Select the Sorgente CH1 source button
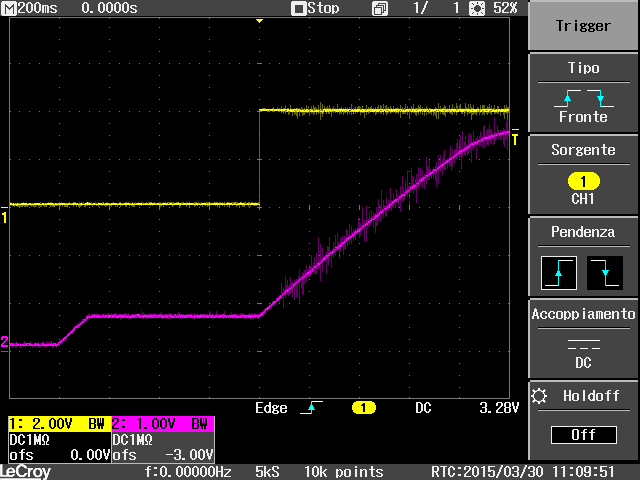The width and height of the screenshot is (640, 480). coord(583,175)
